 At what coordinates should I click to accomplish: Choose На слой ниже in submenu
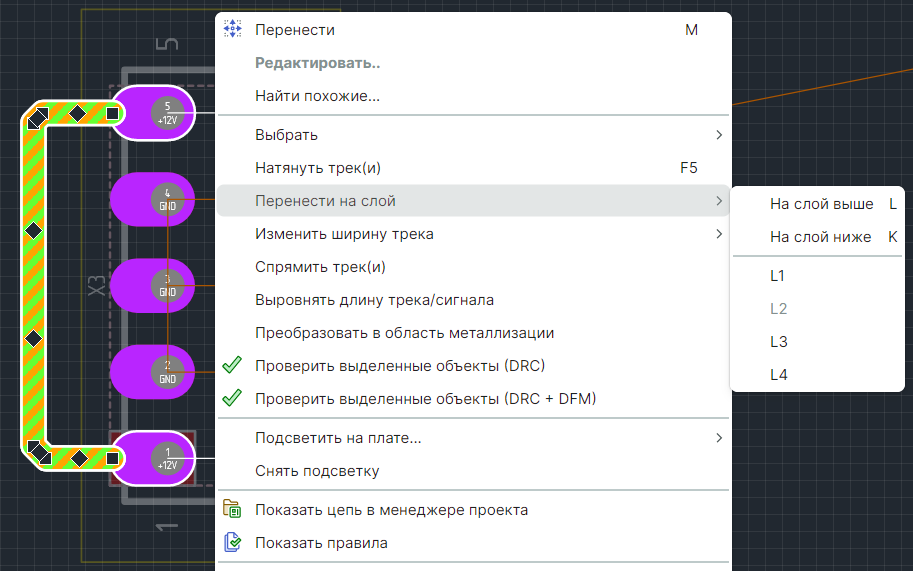coord(817,237)
